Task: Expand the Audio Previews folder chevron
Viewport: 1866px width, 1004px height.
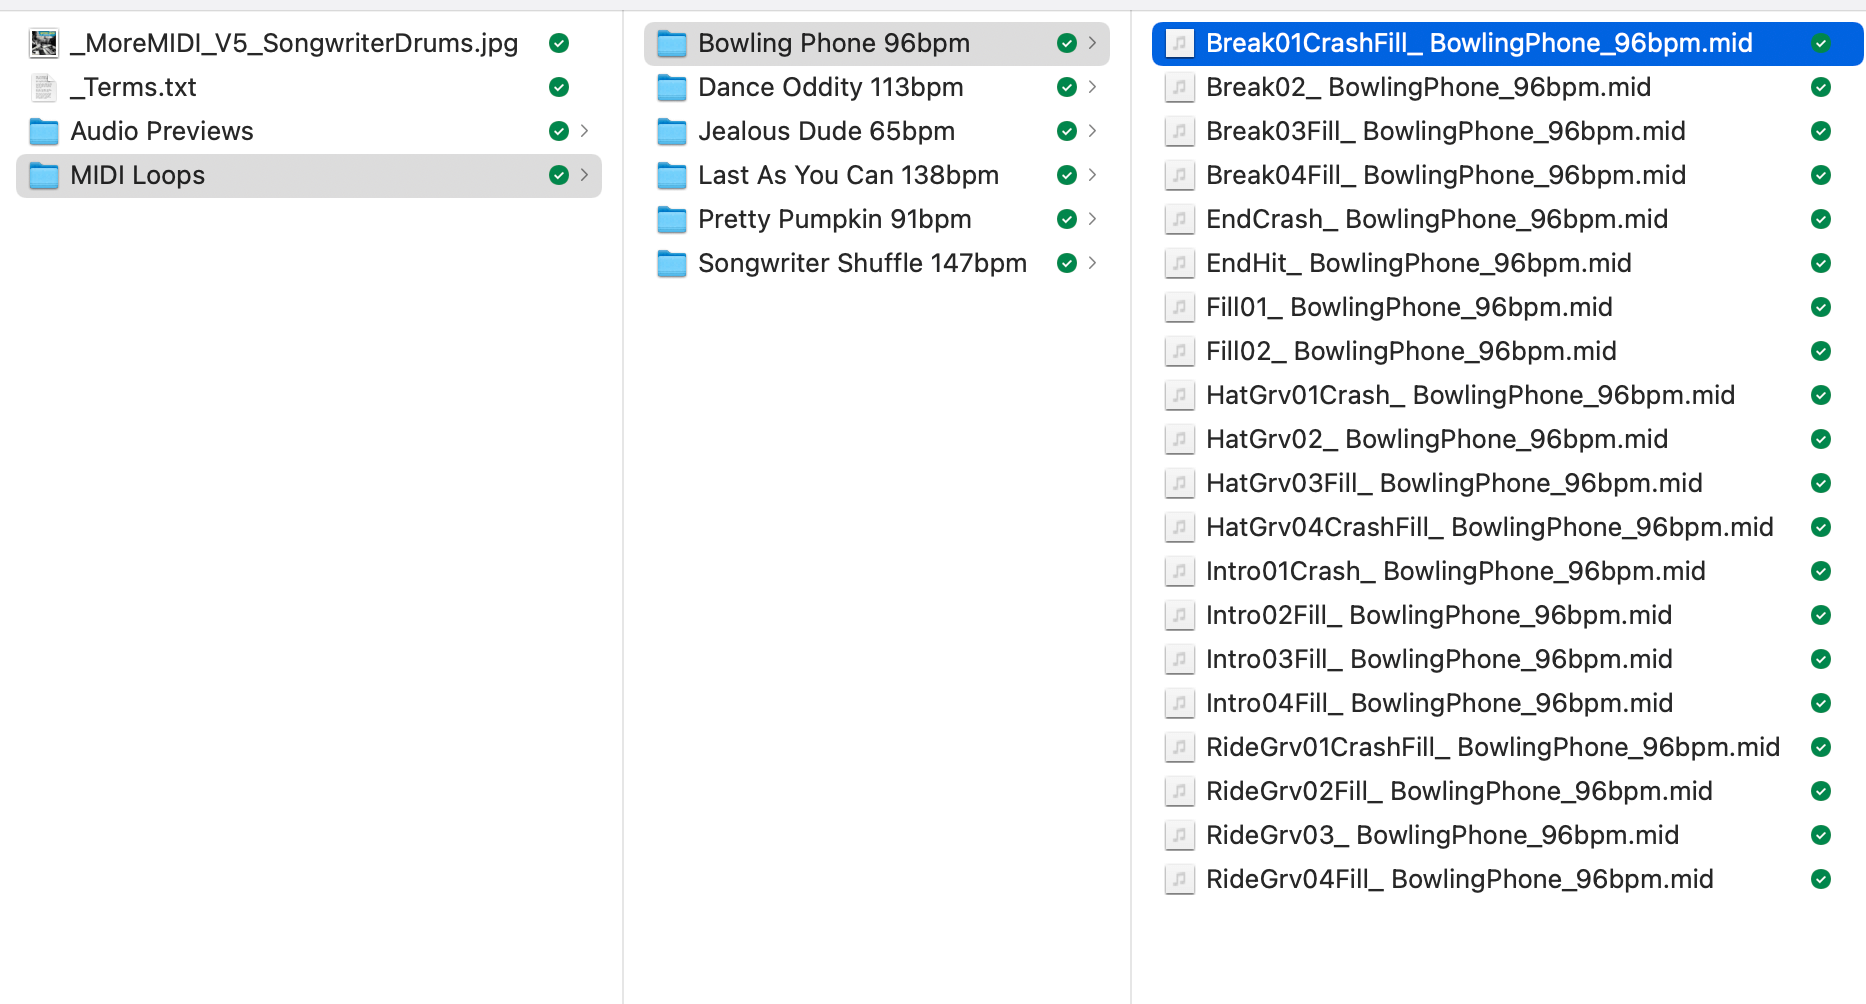Action: click(x=585, y=131)
